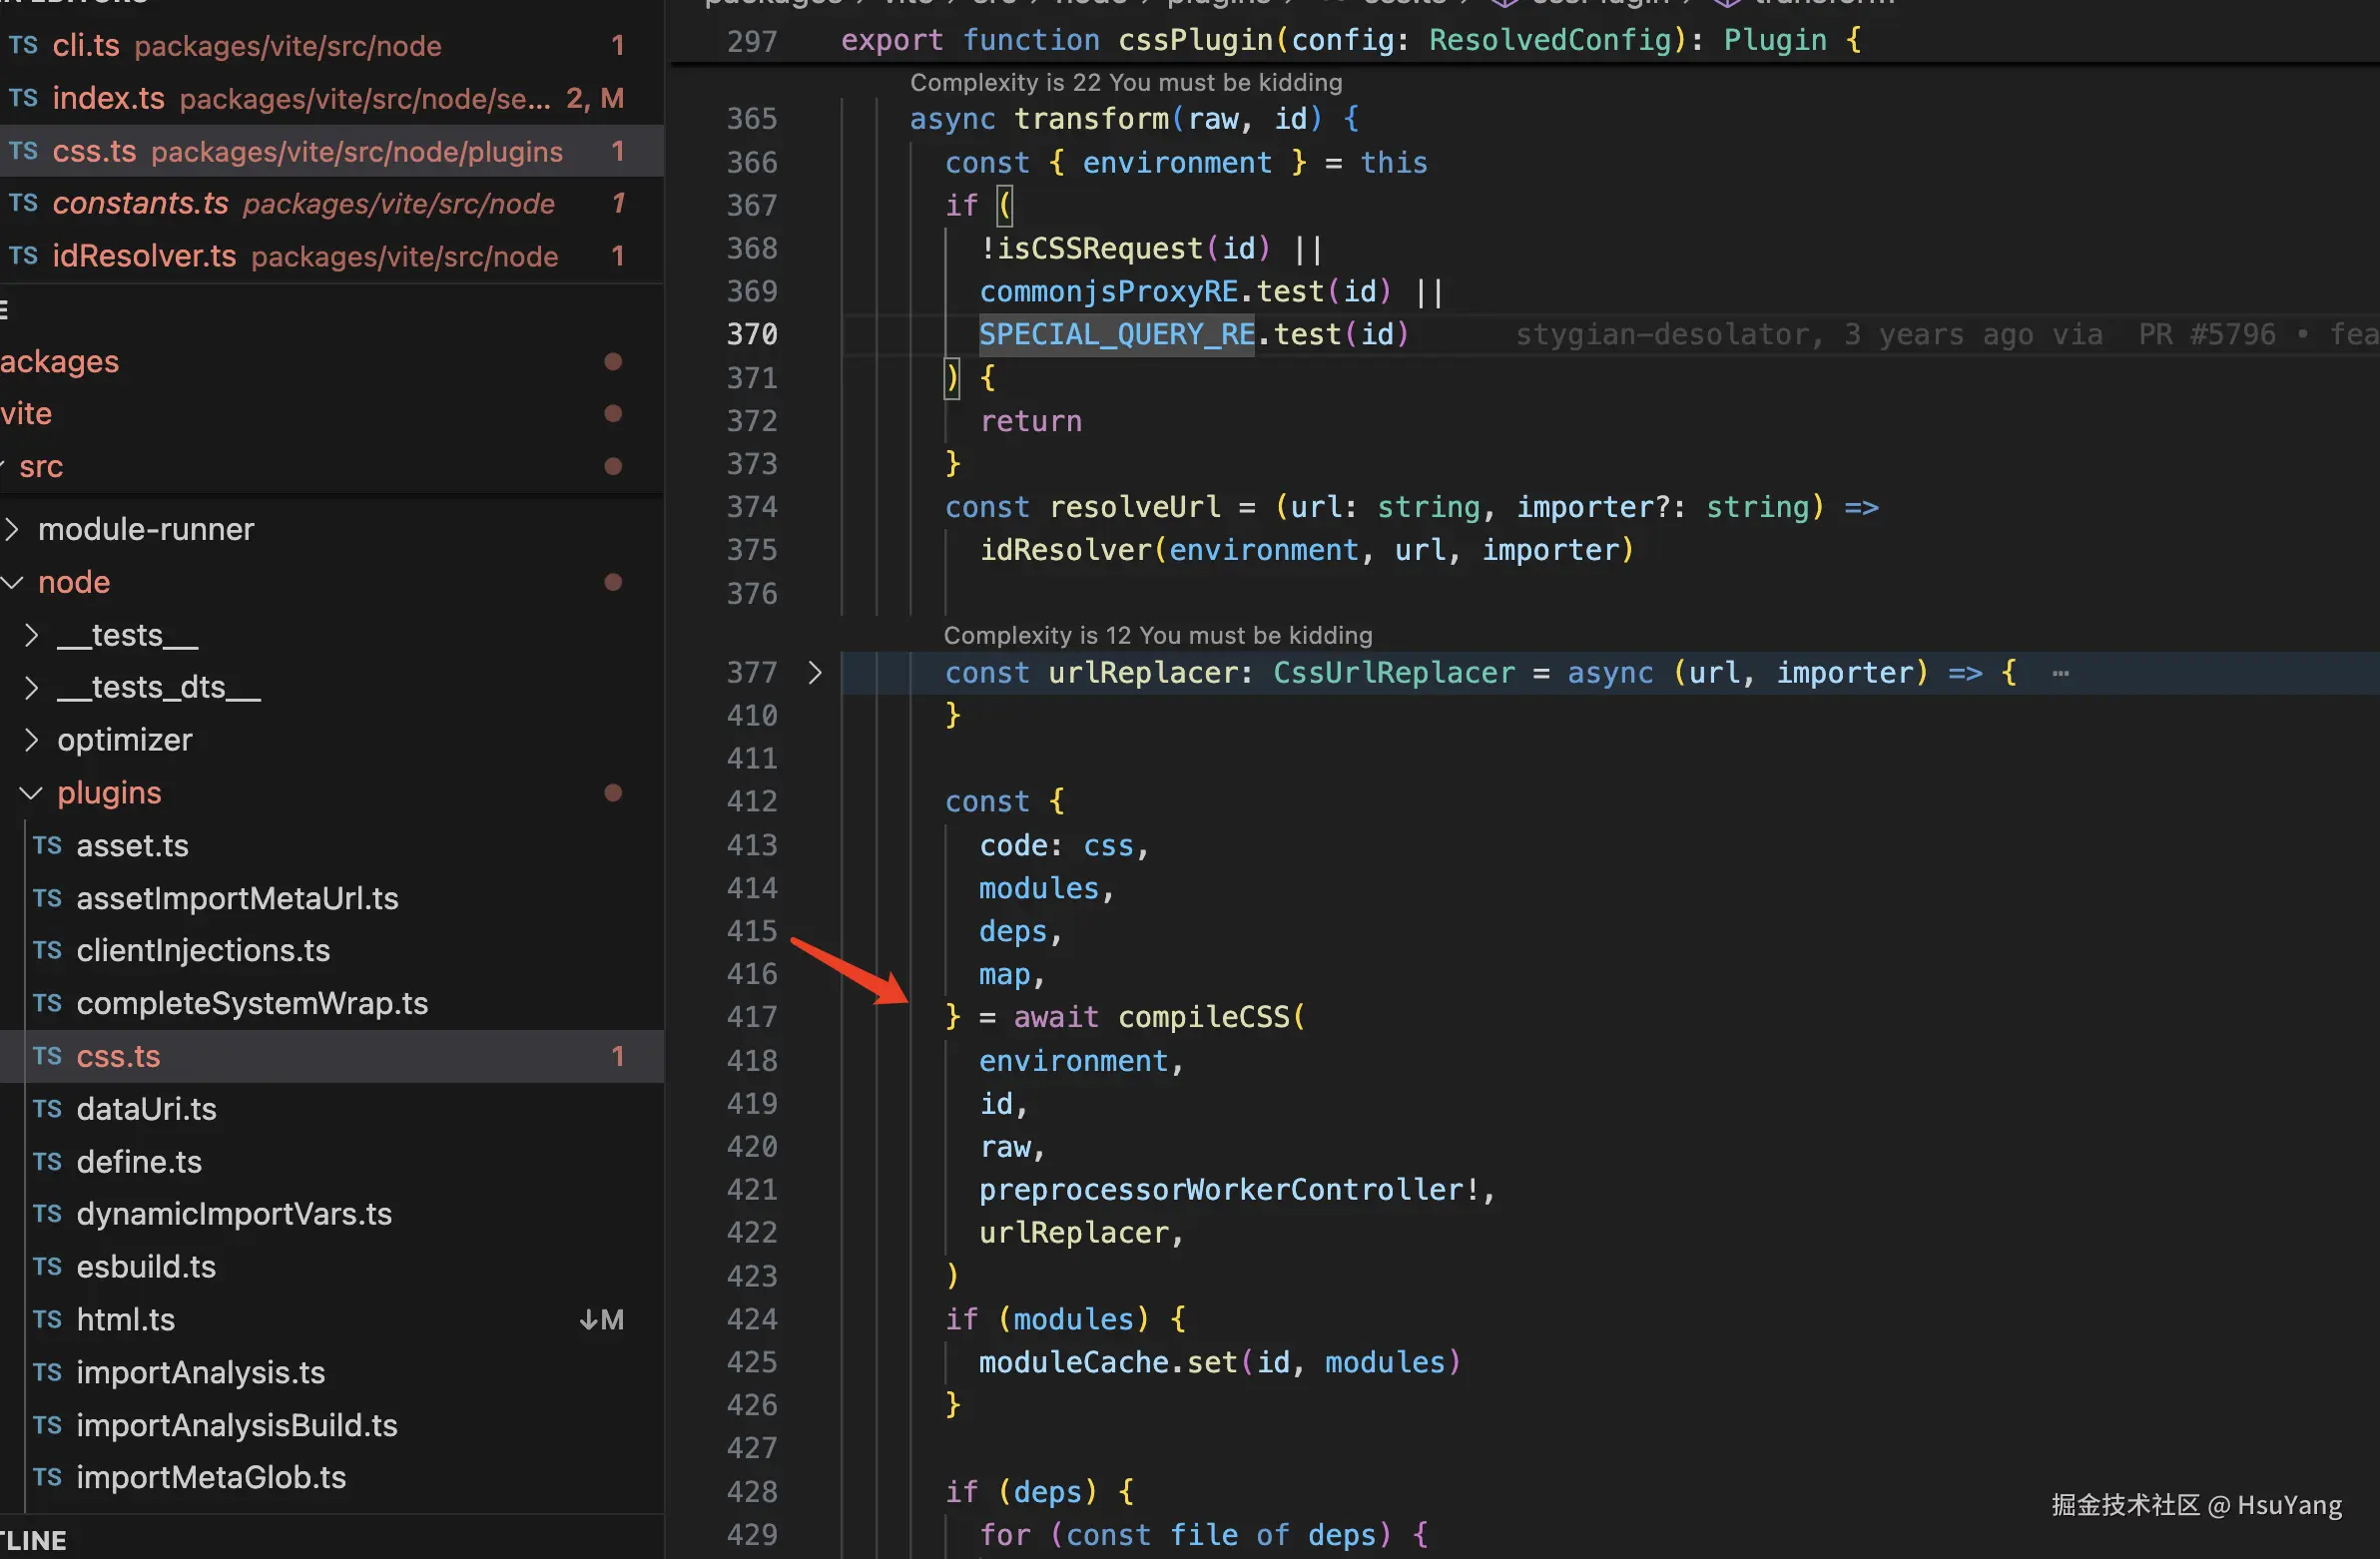
Task: Click the ellipsis after folded urlReplacer line
Action: 2060,673
